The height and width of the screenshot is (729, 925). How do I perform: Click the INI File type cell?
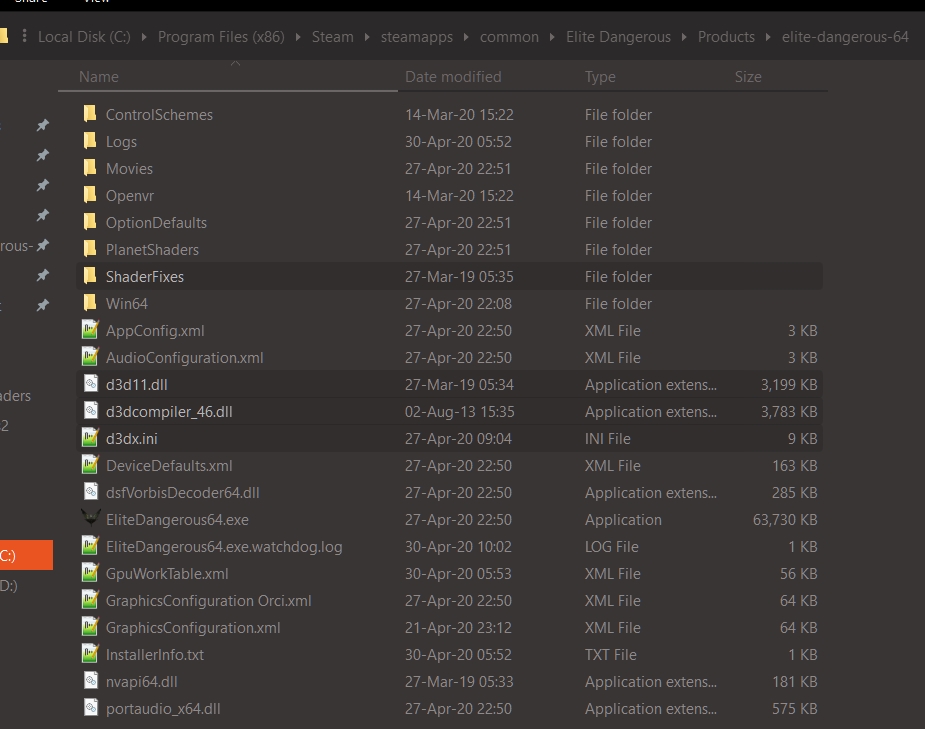pos(608,439)
